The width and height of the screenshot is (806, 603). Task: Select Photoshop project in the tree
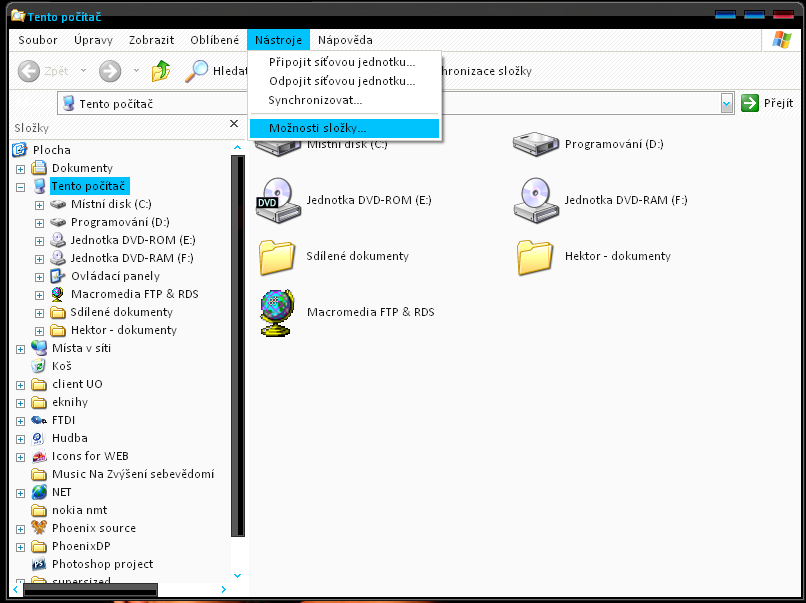coord(102,564)
